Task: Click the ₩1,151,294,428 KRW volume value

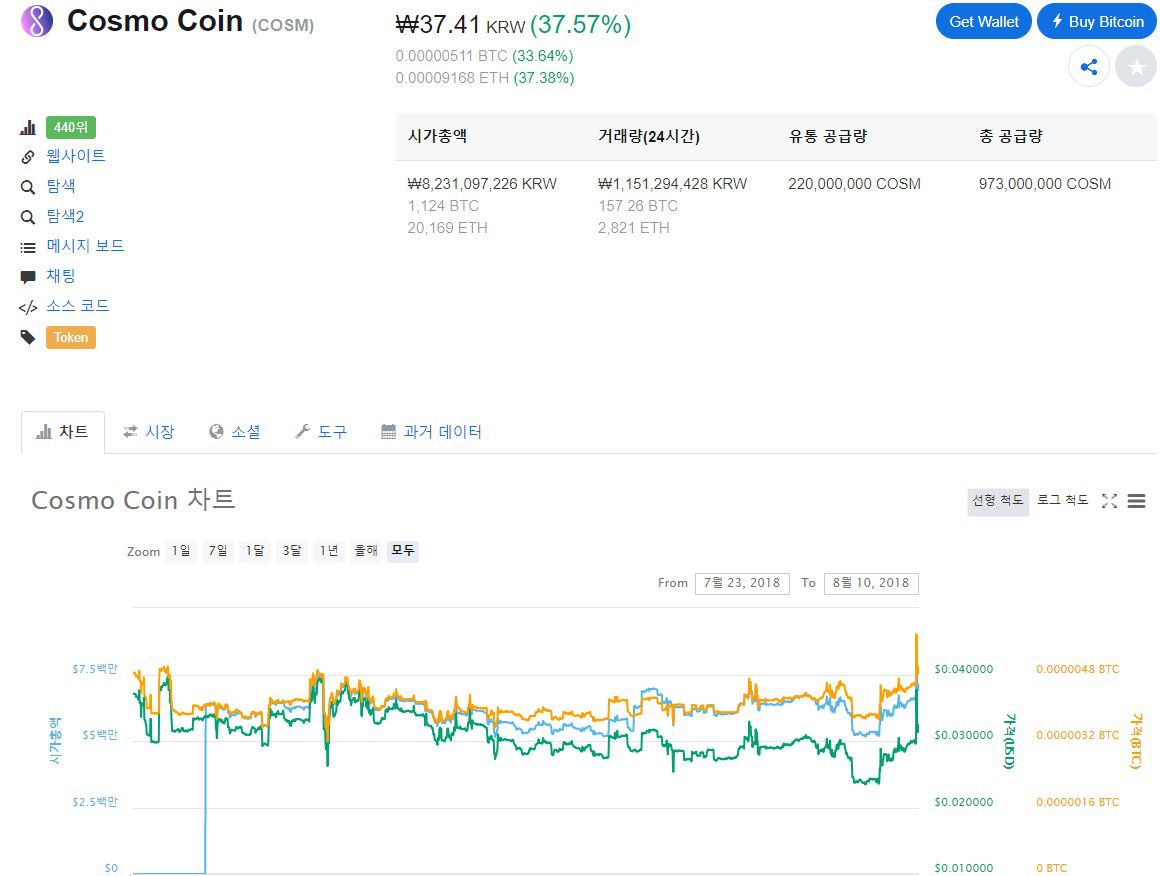Action: [672, 183]
